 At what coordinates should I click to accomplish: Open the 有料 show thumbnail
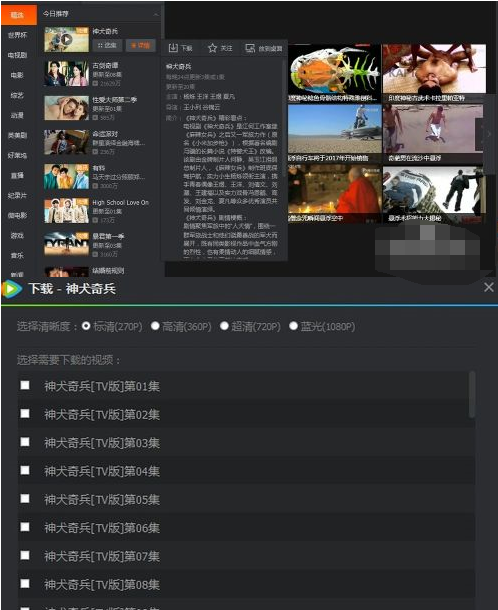tap(67, 176)
